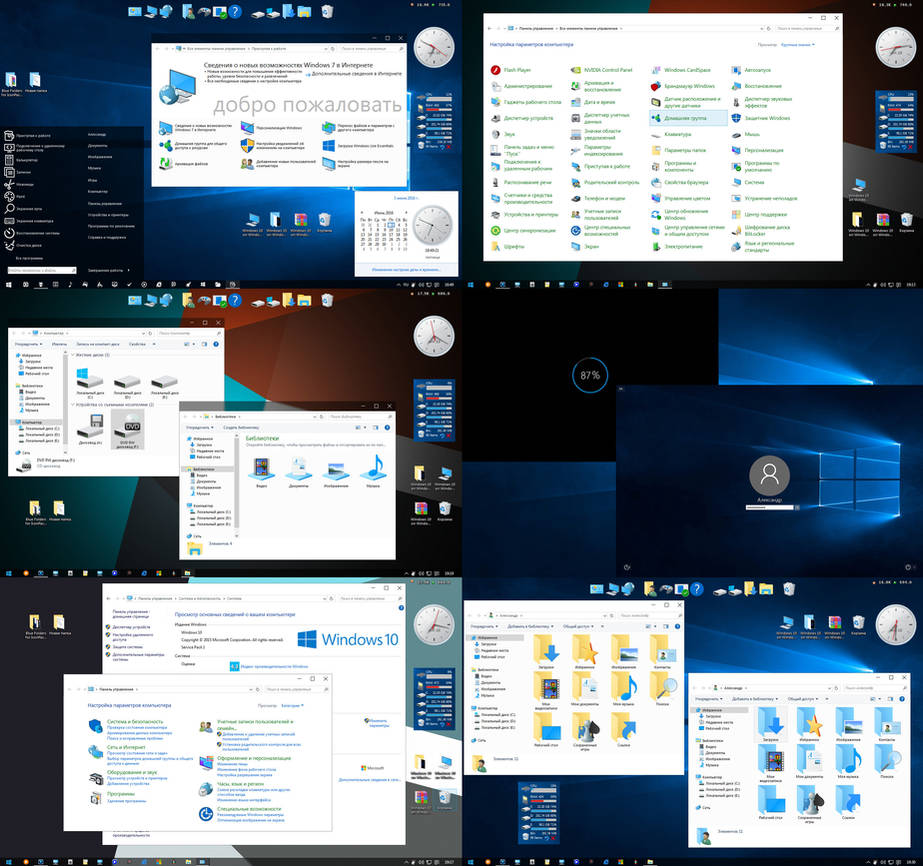
Task: Open the Категория view dropdown in Control Panel
Action: pos(293,703)
